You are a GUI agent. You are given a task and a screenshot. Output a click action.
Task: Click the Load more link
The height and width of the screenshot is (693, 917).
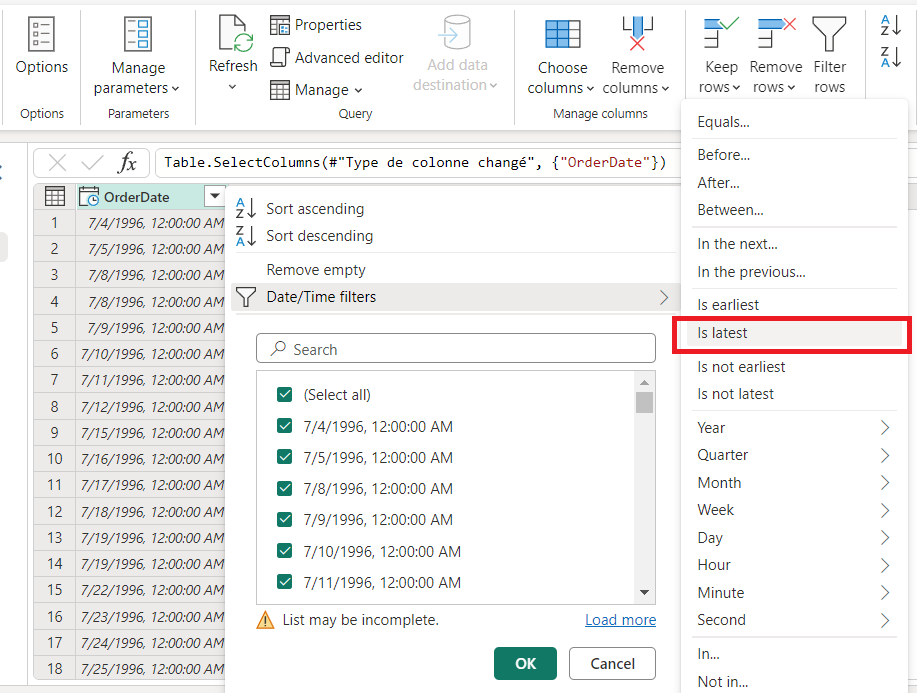[620, 620]
